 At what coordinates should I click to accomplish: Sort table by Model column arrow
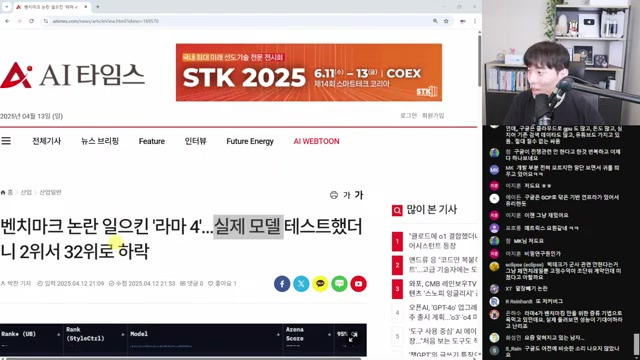[x=278, y=334]
